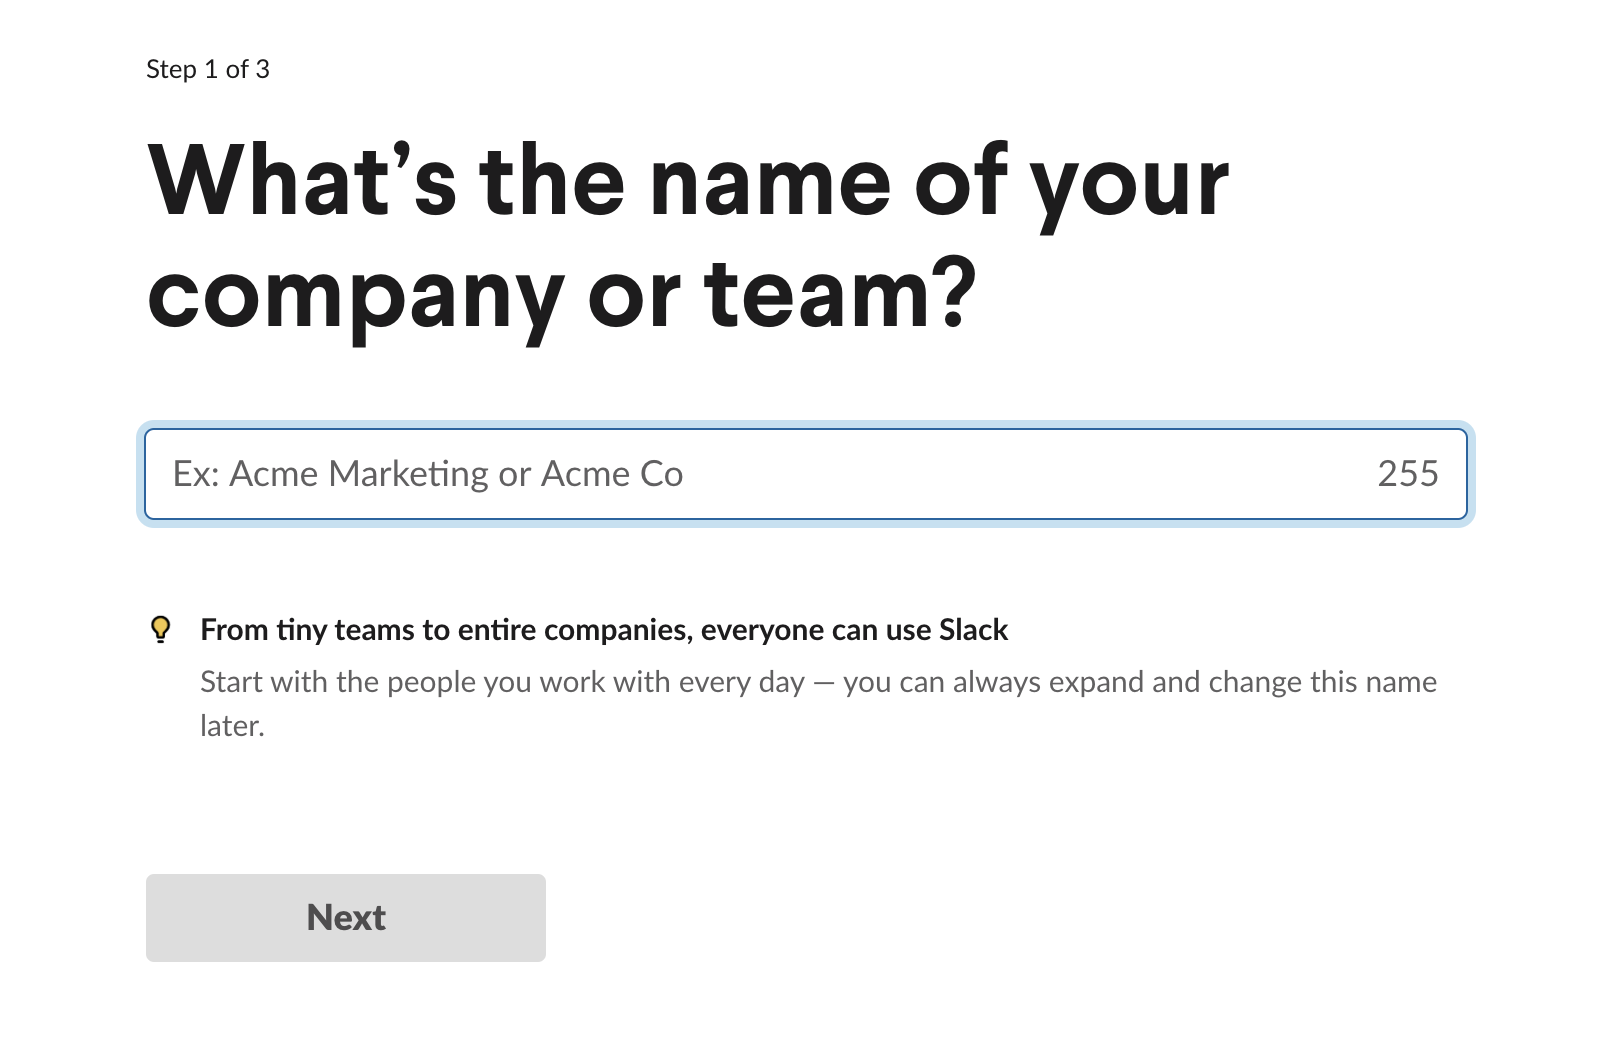Click the disabled Next button

[346, 918]
